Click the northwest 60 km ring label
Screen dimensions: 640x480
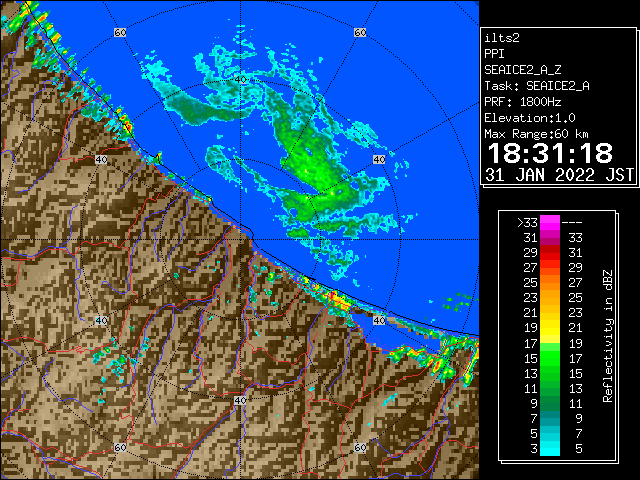click(x=120, y=32)
